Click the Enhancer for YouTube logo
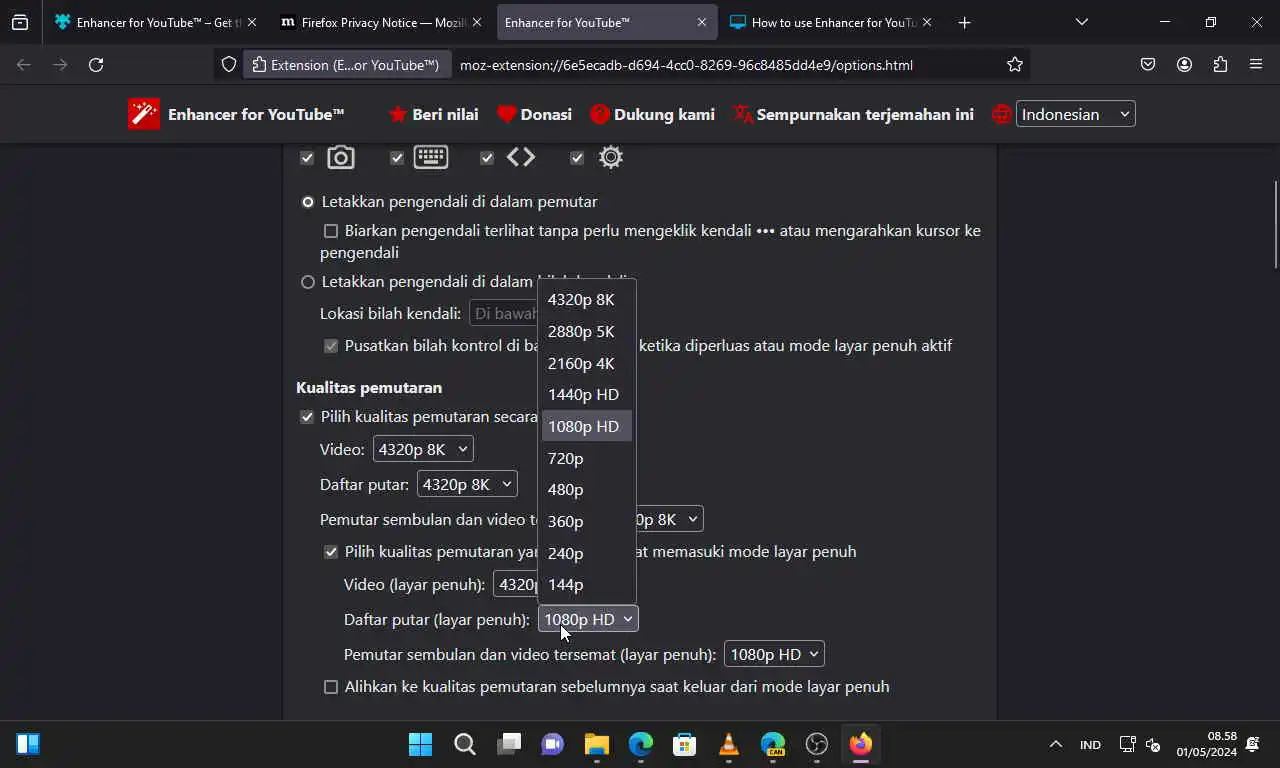1280x768 pixels. 144,114
